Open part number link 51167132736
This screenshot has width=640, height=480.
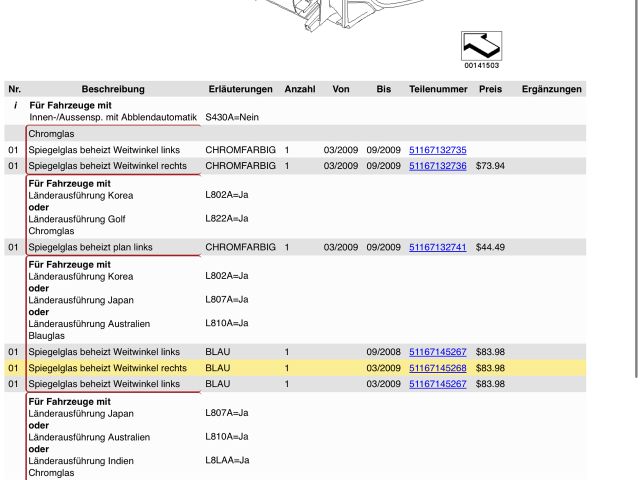click(437, 166)
